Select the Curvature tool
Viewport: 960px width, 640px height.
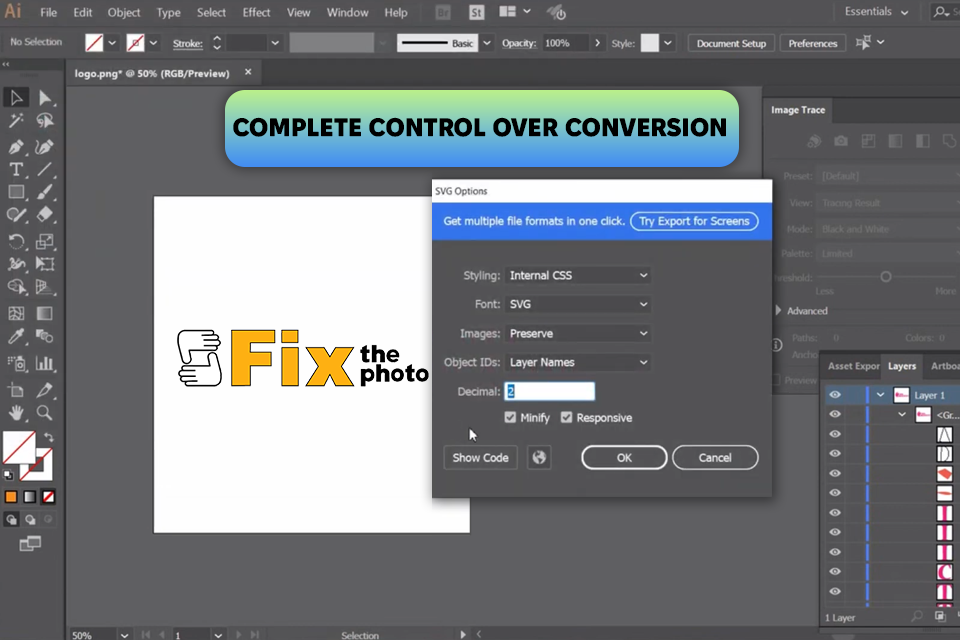(45, 147)
